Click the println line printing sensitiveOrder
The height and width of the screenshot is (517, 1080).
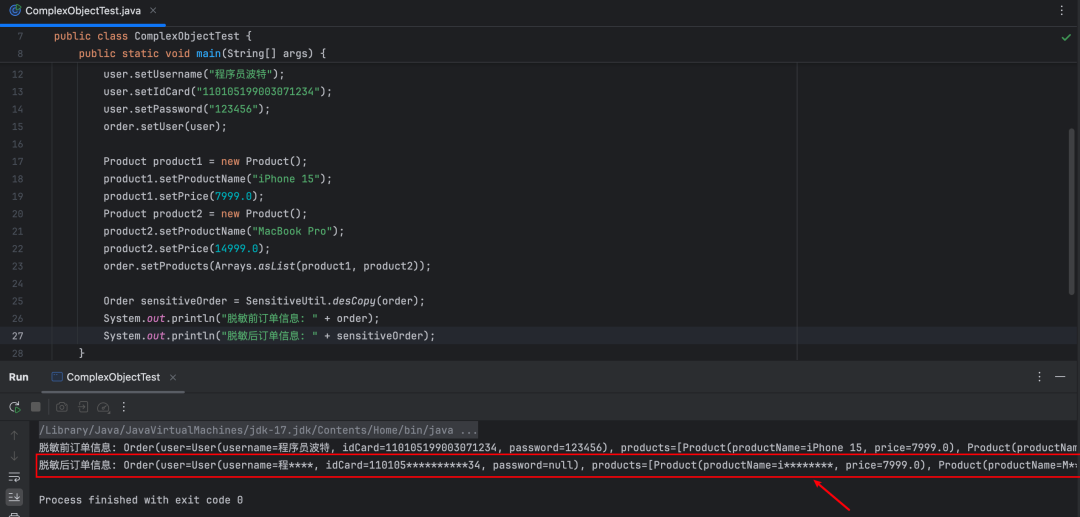point(270,336)
